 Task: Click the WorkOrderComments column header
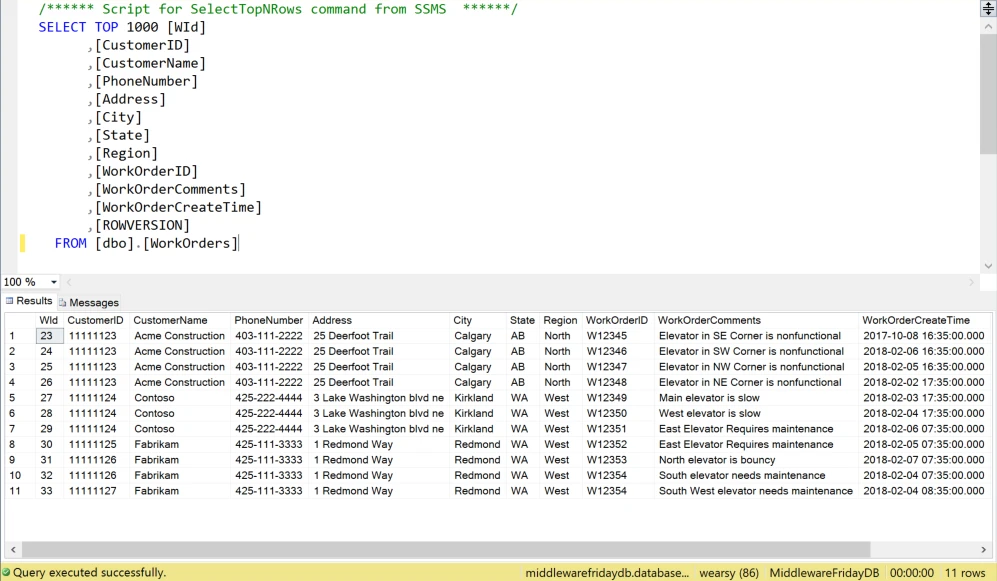(708, 320)
